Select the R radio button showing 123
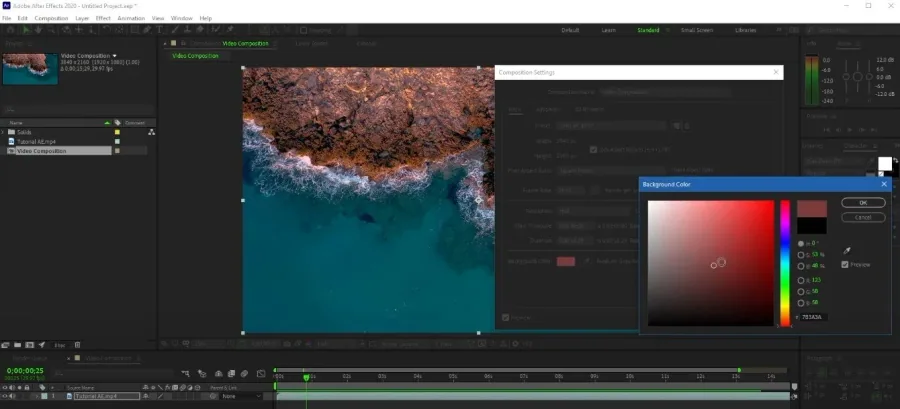This screenshot has height=409, width=900. click(801, 281)
